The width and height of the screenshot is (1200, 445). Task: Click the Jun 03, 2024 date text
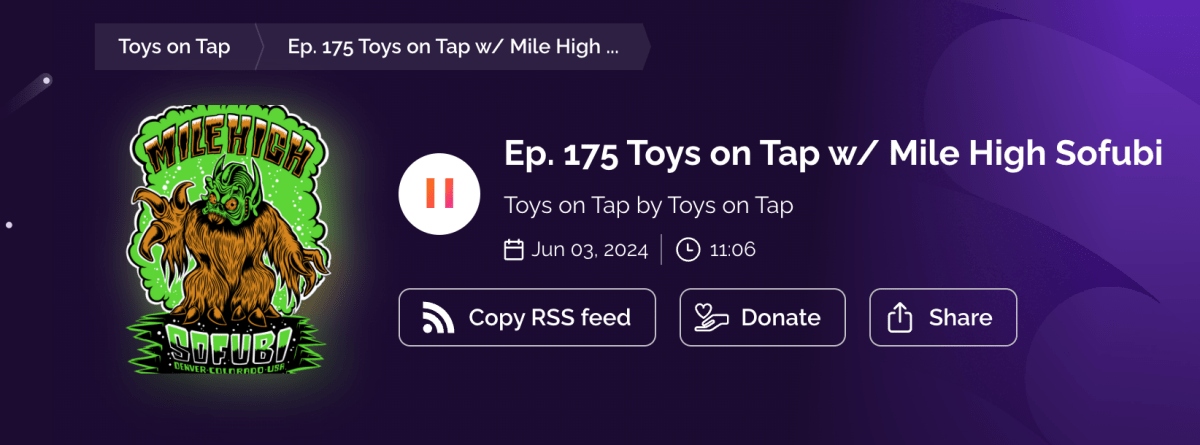point(590,249)
